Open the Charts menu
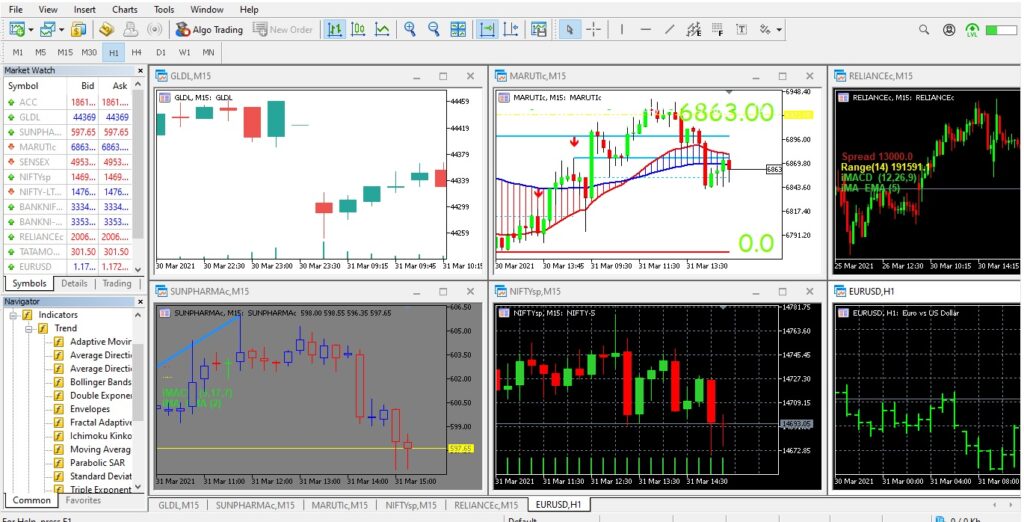This screenshot has width=1024, height=522. [x=125, y=10]
